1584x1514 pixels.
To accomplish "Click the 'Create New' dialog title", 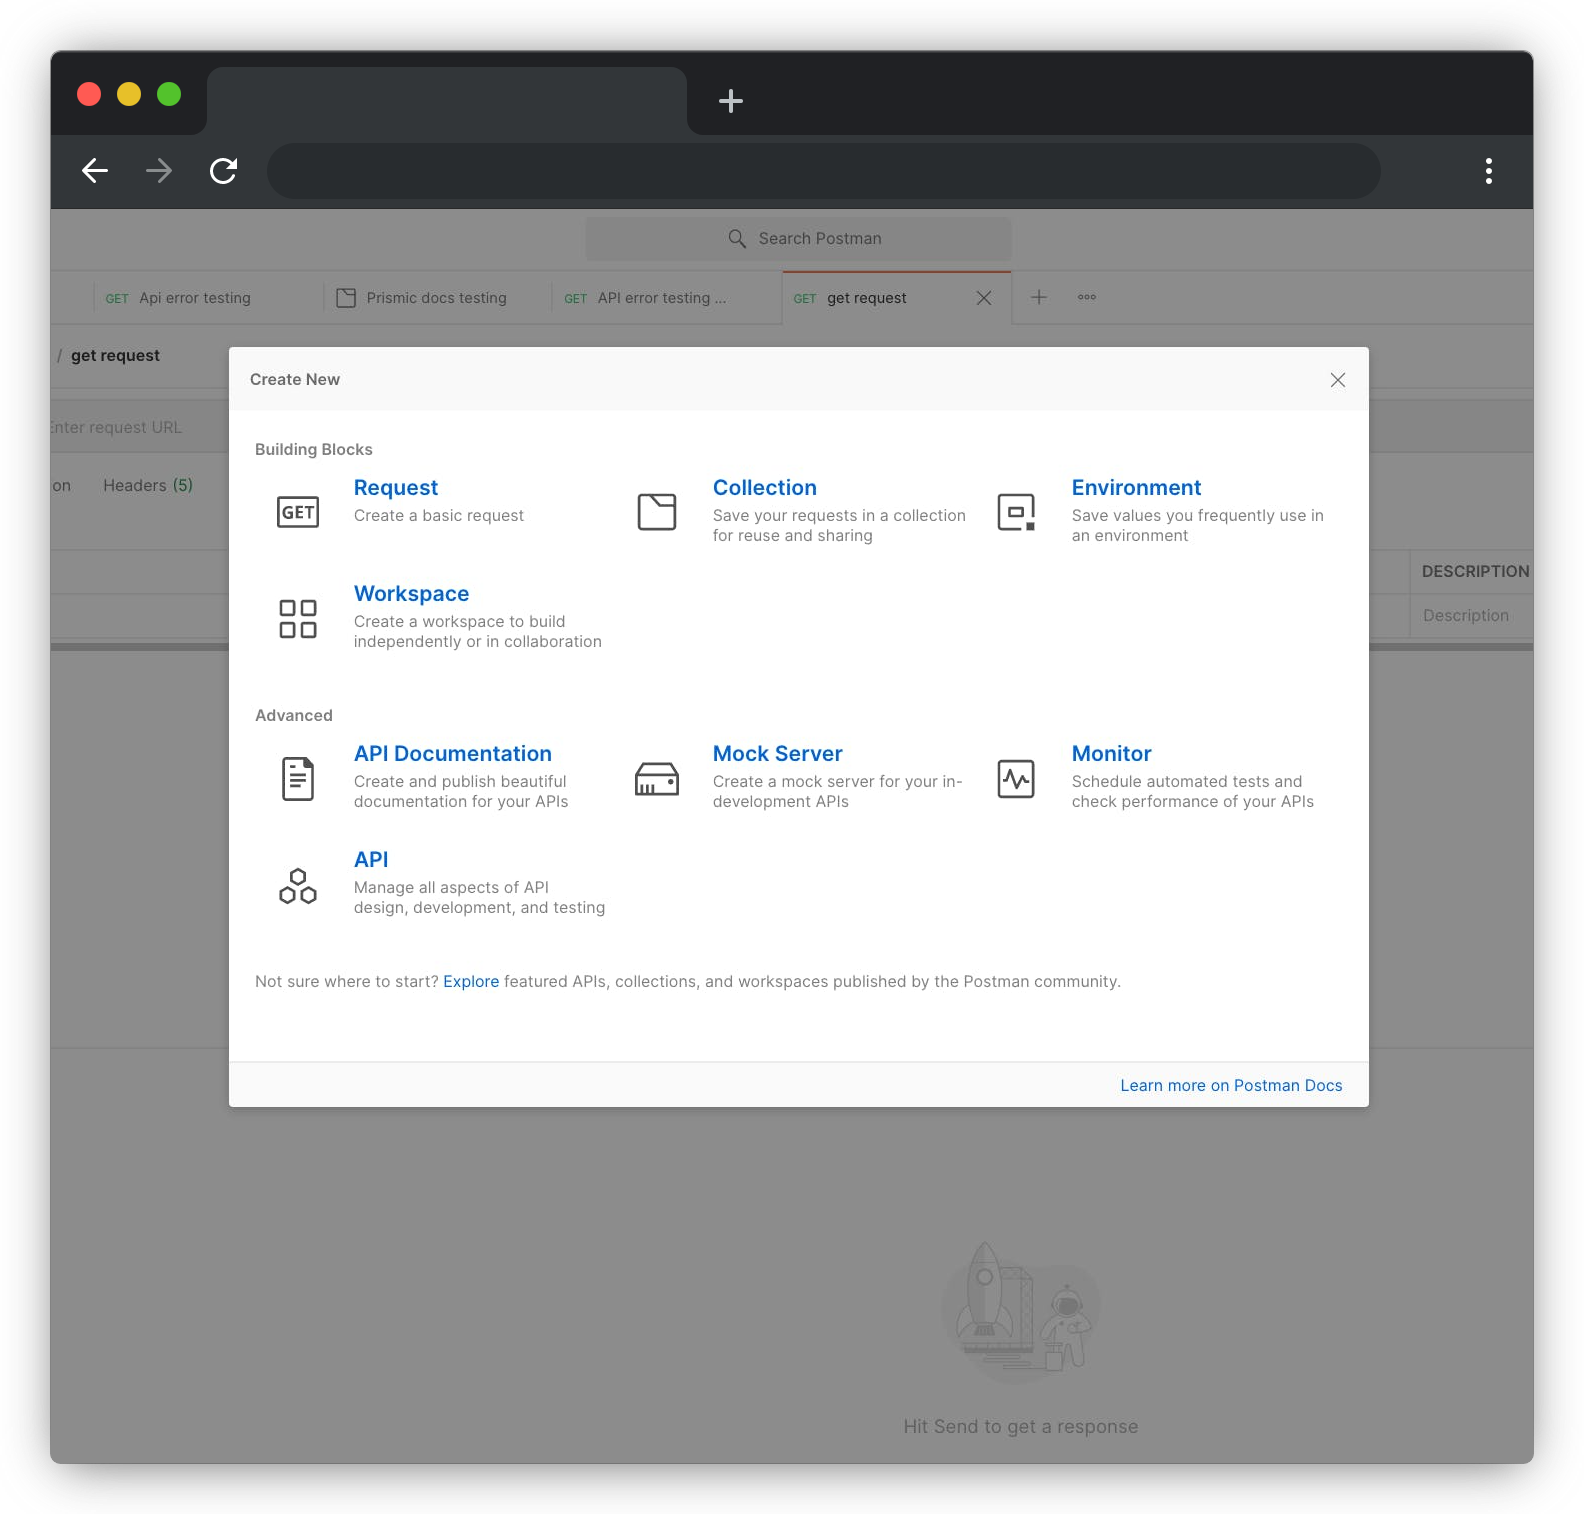I will [295, 380].
